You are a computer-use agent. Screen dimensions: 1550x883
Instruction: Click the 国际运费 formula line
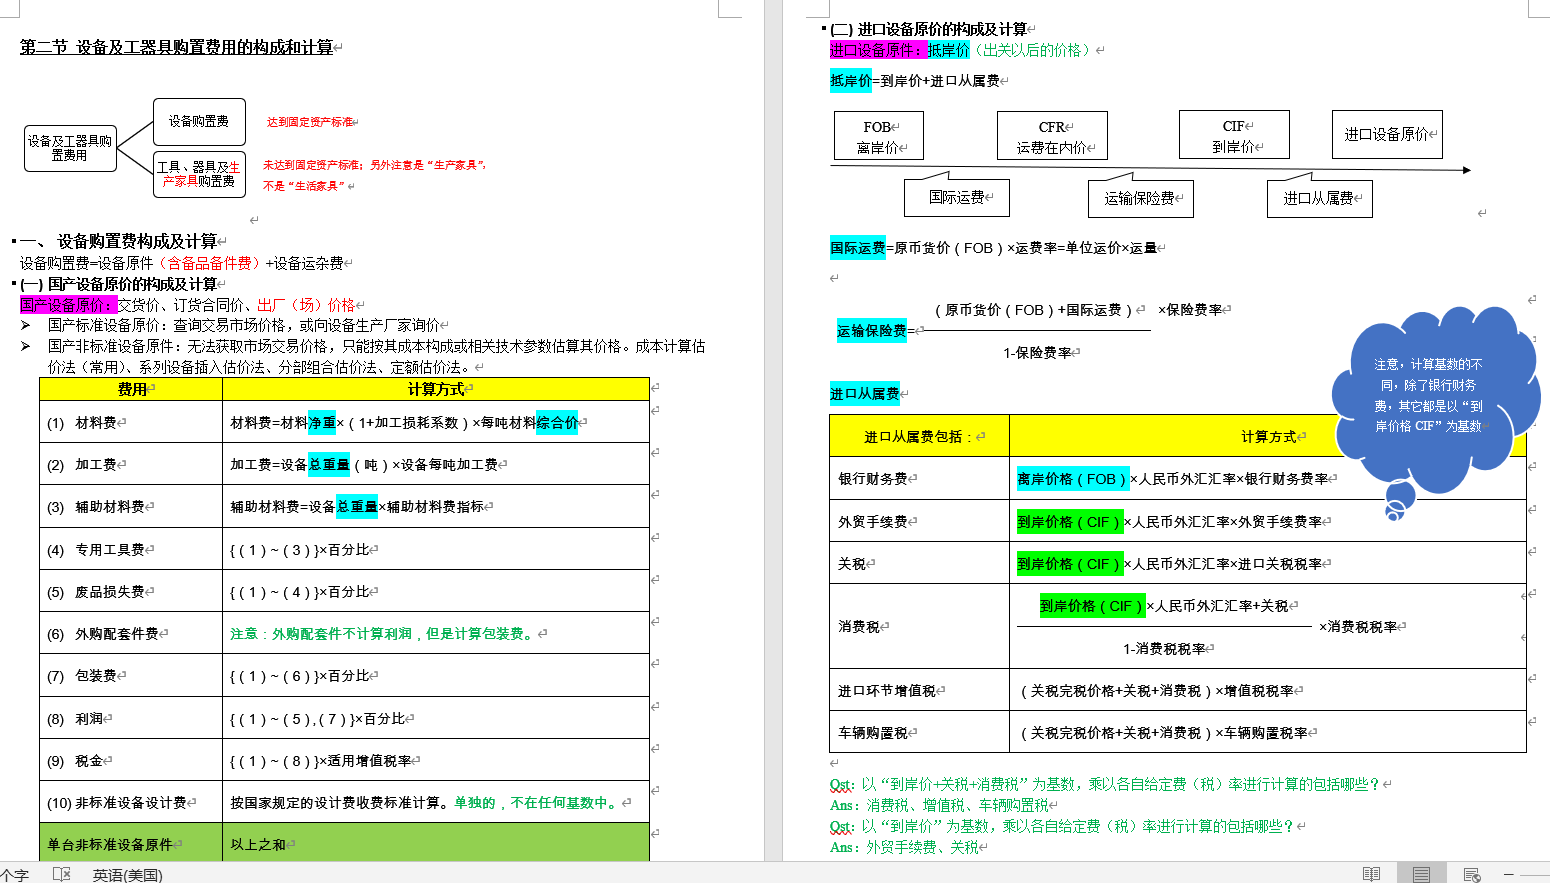point(994,247)
